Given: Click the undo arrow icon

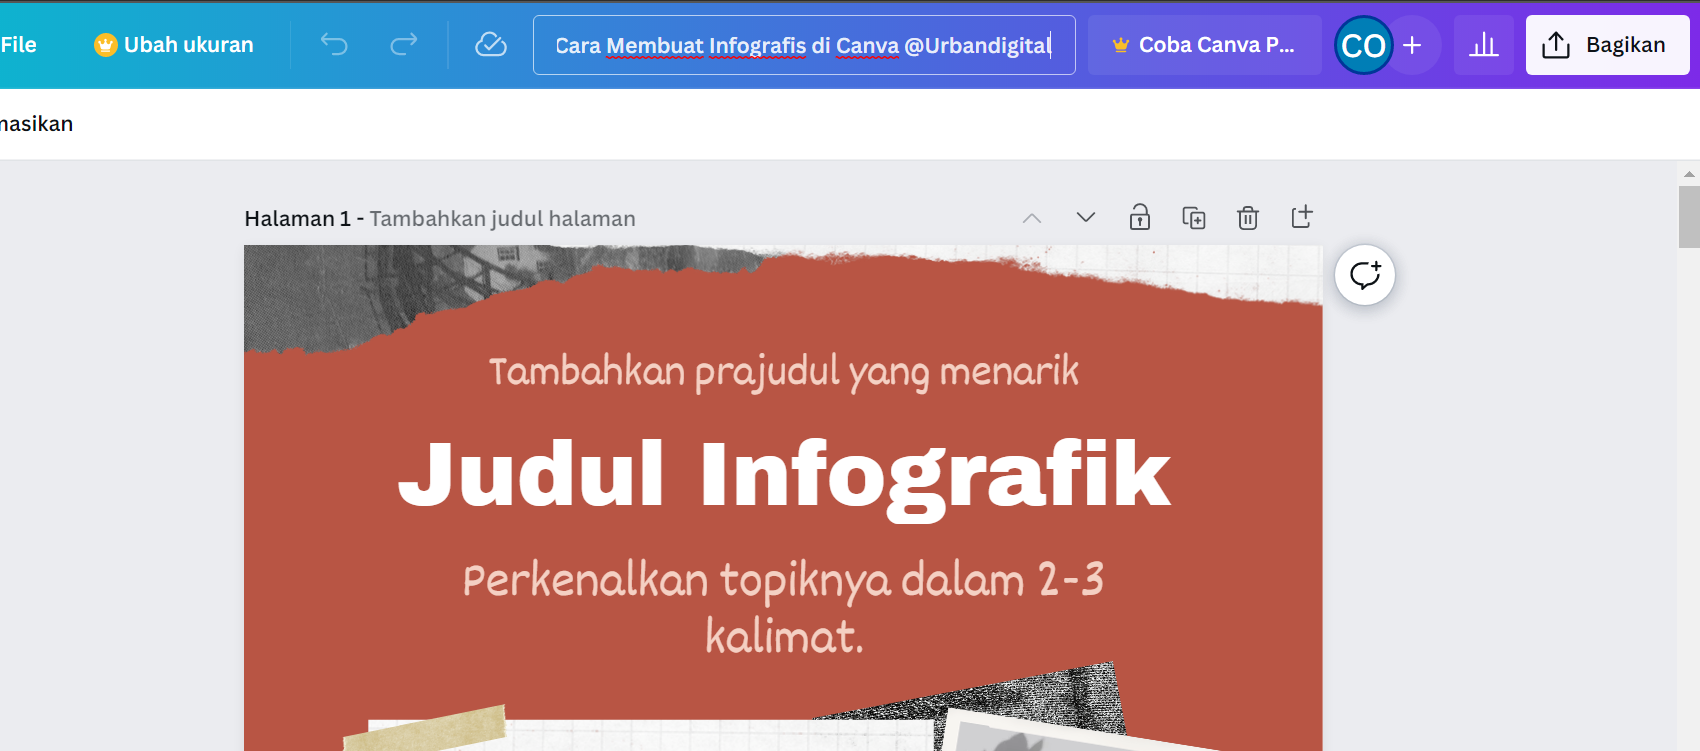Looking at the screenshot, I should [x=334, y=45].
